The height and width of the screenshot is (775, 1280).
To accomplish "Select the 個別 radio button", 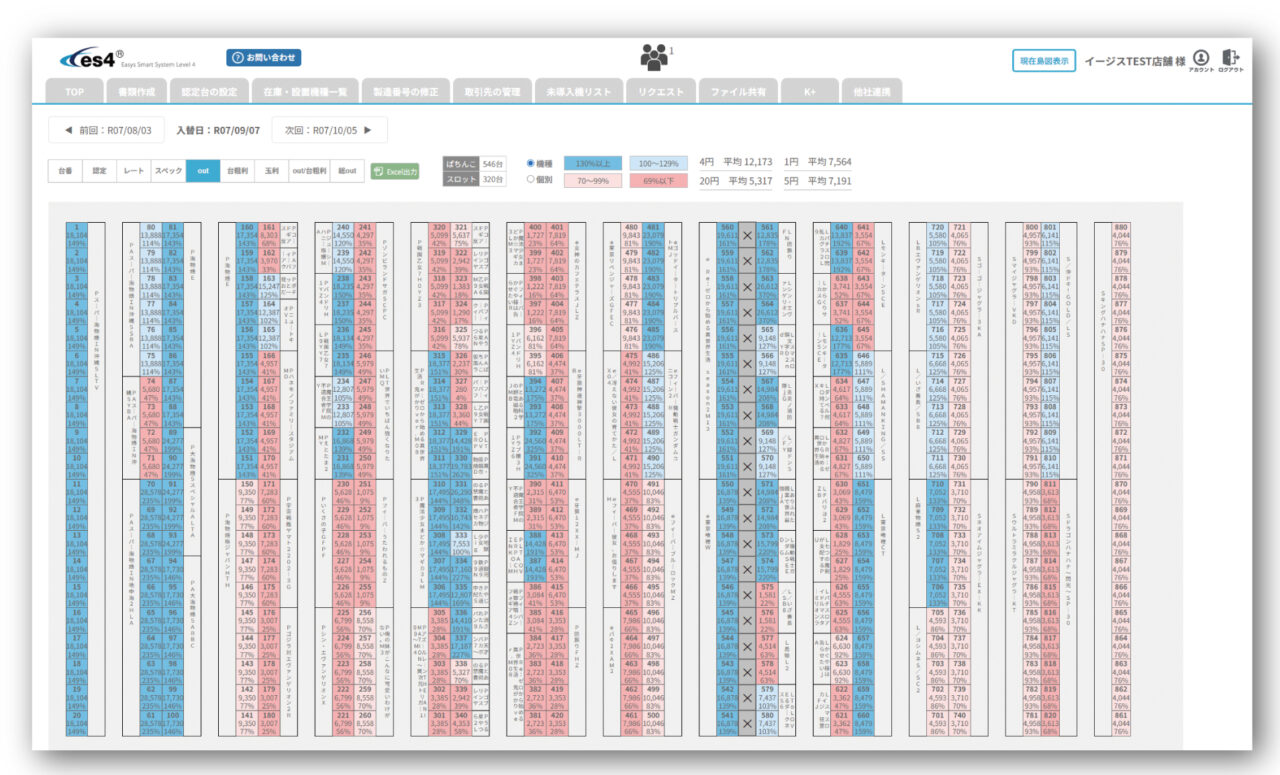I will (531, 179).
